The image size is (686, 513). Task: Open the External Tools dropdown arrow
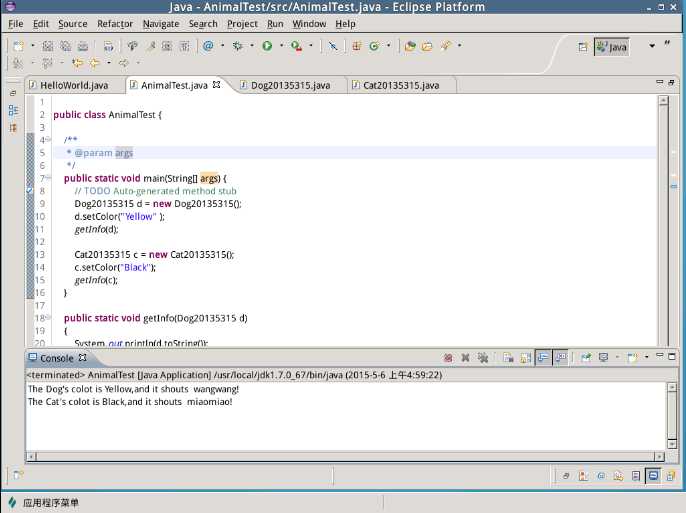311,45
